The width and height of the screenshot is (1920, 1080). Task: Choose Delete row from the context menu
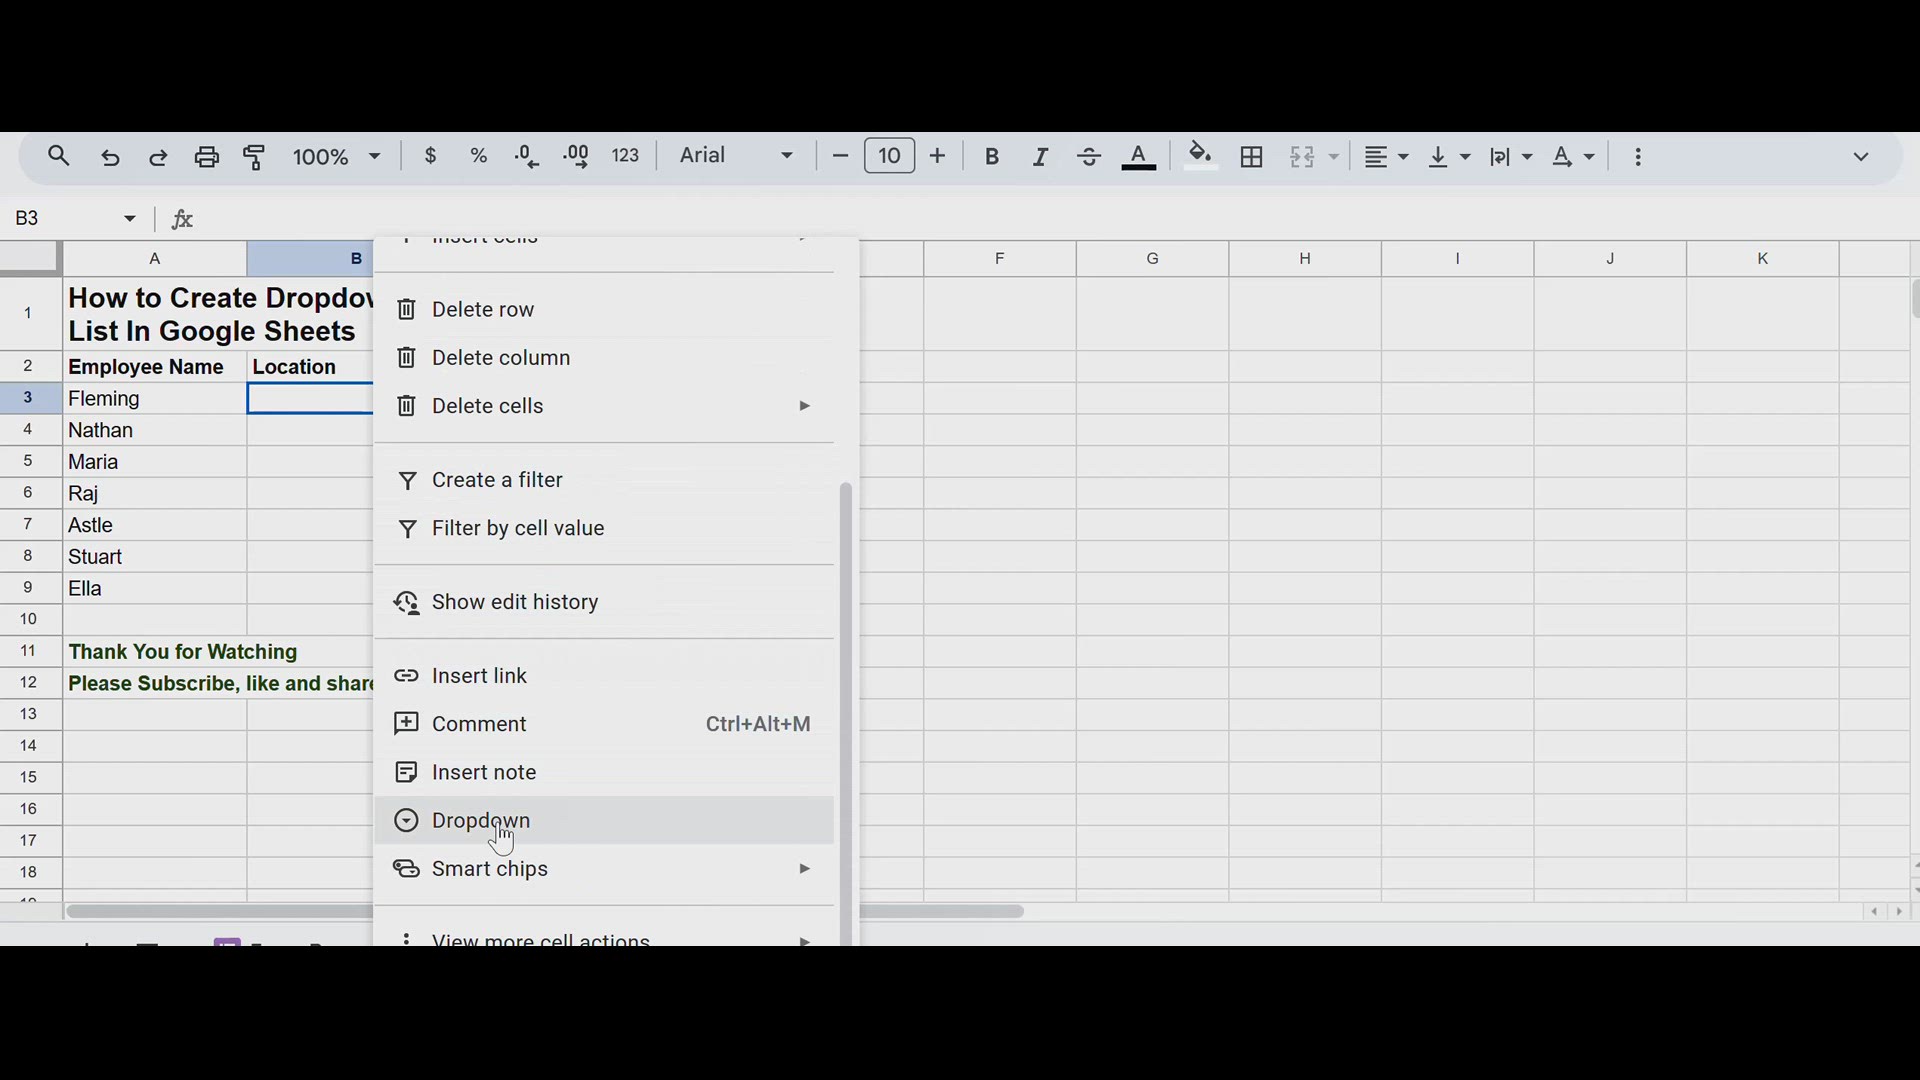point(484,309)
